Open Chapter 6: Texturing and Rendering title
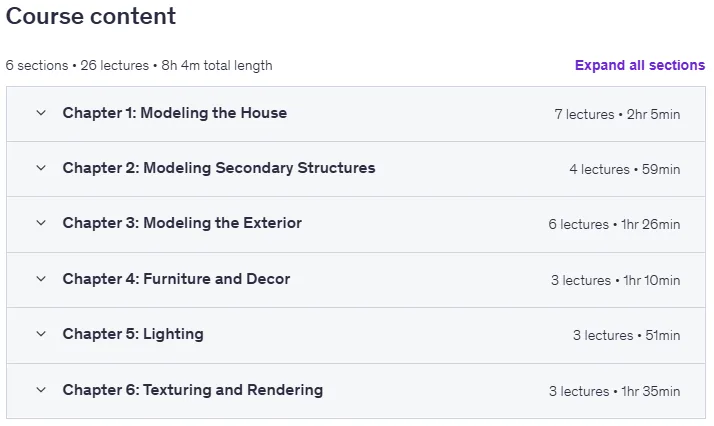This screenshot has width=714, height=426. point(193,390)
